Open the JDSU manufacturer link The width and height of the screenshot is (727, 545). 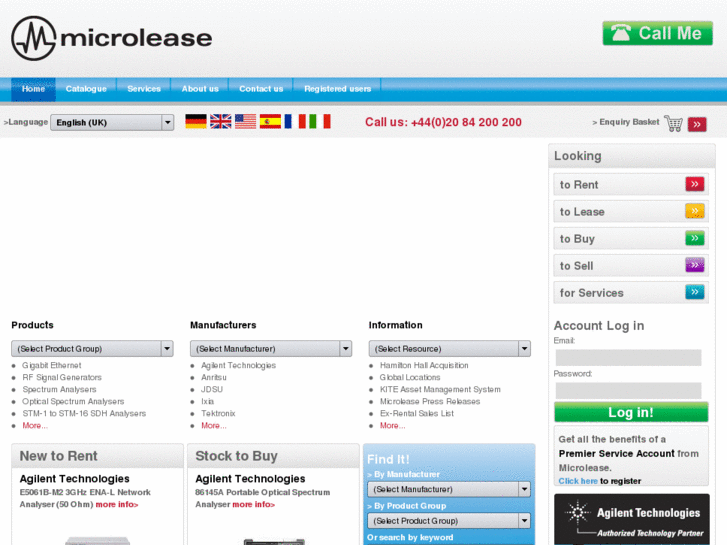[212, 390]
